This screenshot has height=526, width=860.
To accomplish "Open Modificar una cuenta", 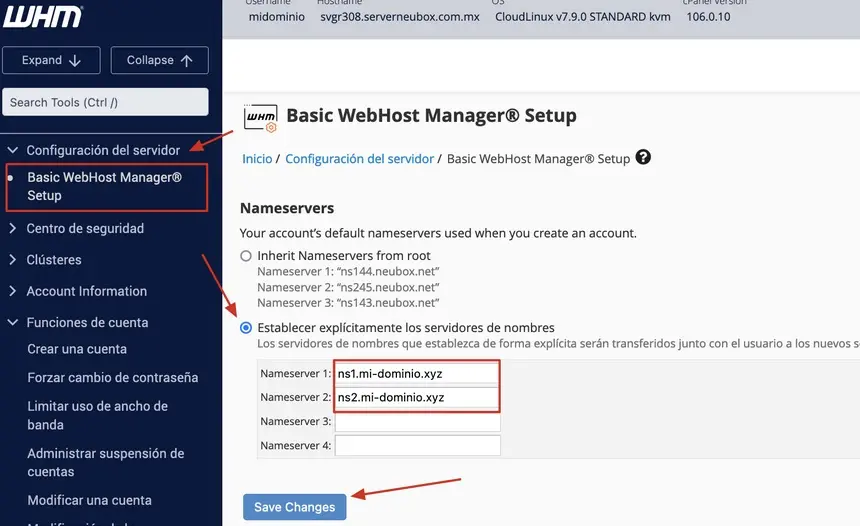I will [x=89, y=500].
